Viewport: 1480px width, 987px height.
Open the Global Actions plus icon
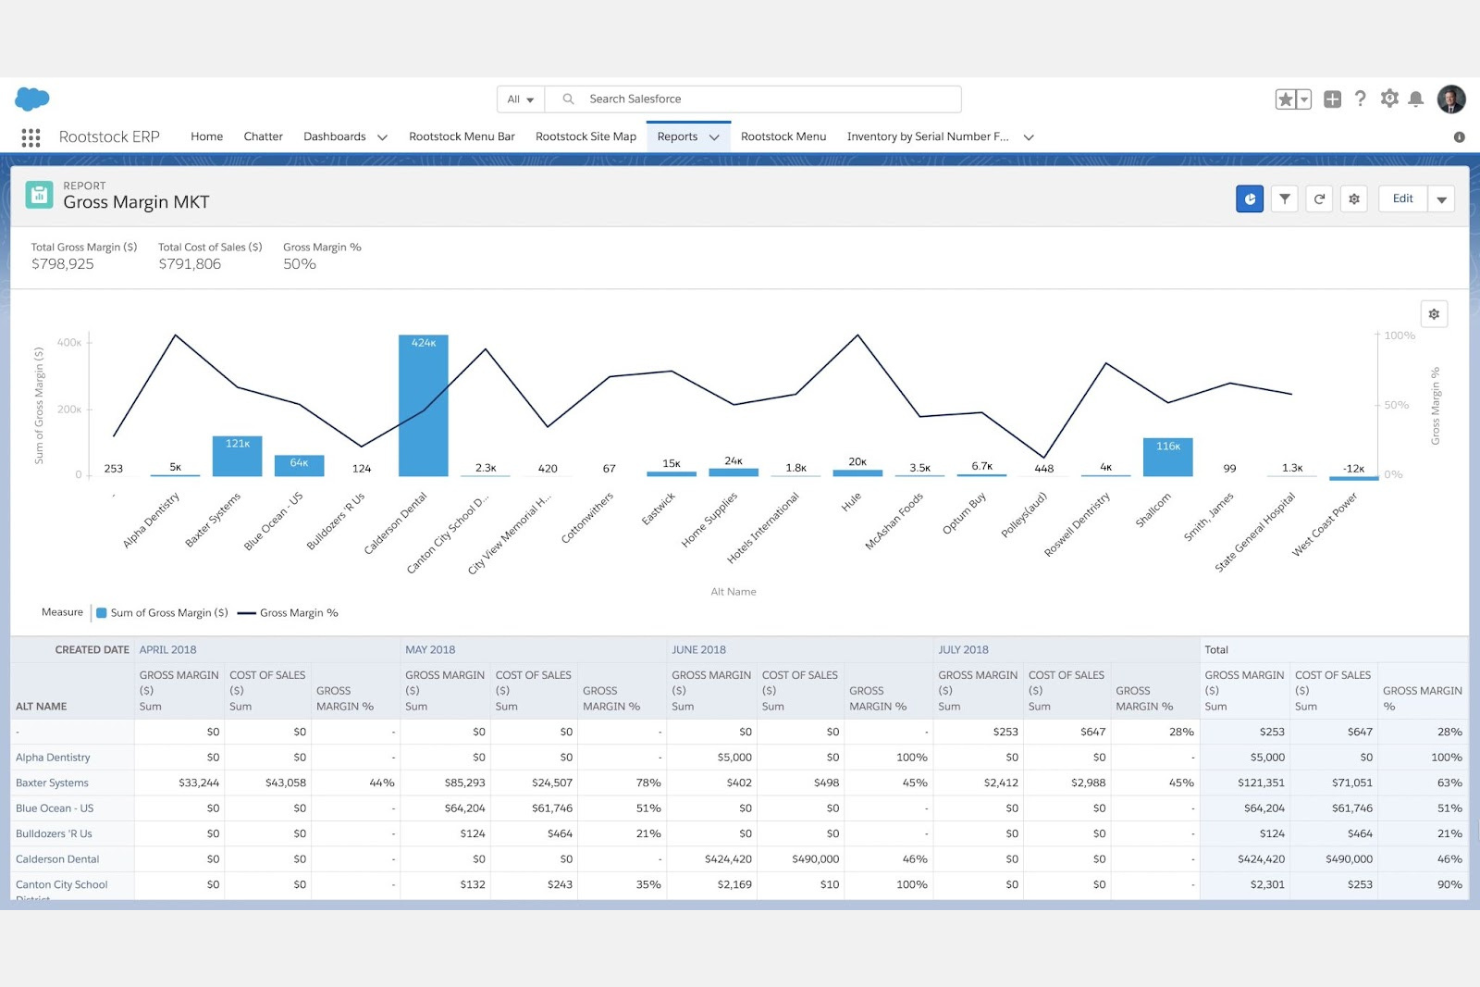[1332, 99]
